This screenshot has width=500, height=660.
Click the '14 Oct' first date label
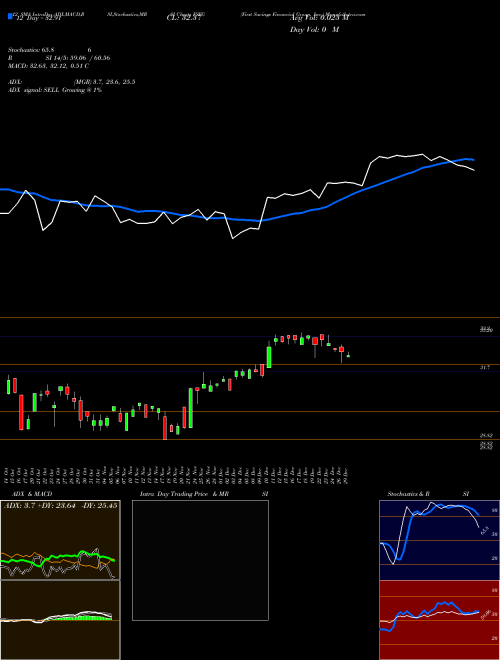pos(7,474)
